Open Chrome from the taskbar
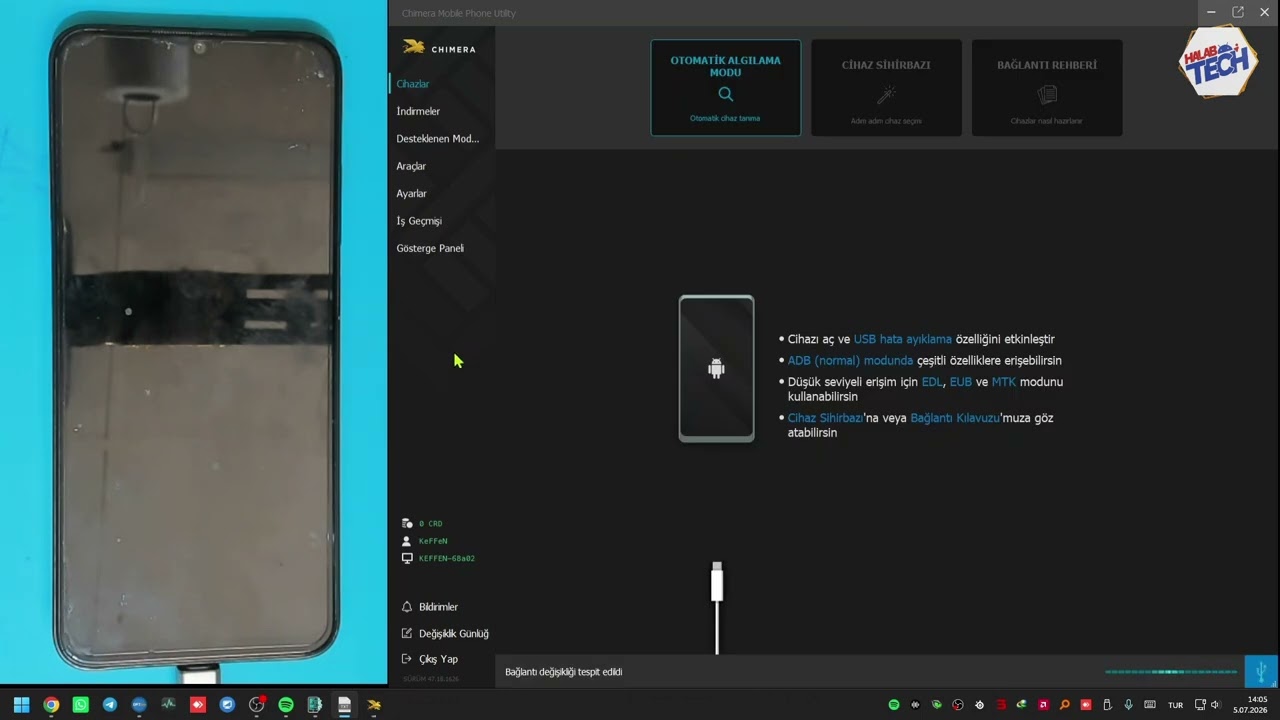1280x720 pixels. pos(51,705)
